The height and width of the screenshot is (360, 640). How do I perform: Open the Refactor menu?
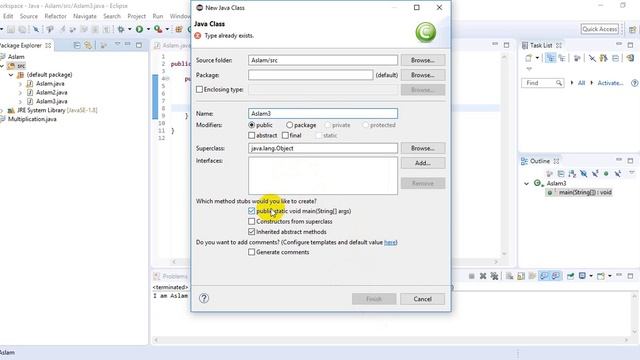pyautogui.click(x=55, y=16)
